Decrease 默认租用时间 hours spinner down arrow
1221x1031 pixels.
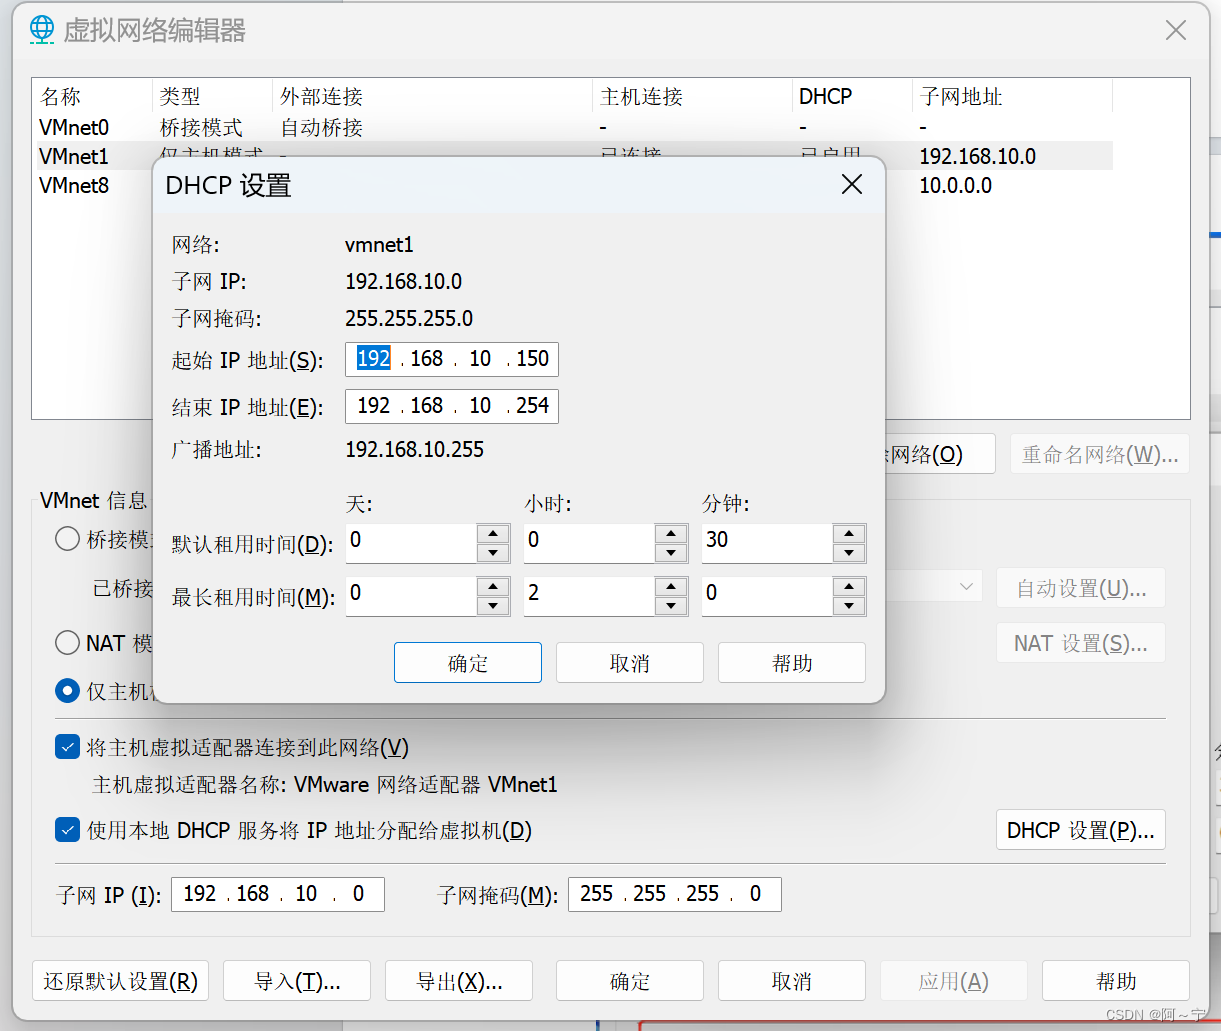click(671, 553)
